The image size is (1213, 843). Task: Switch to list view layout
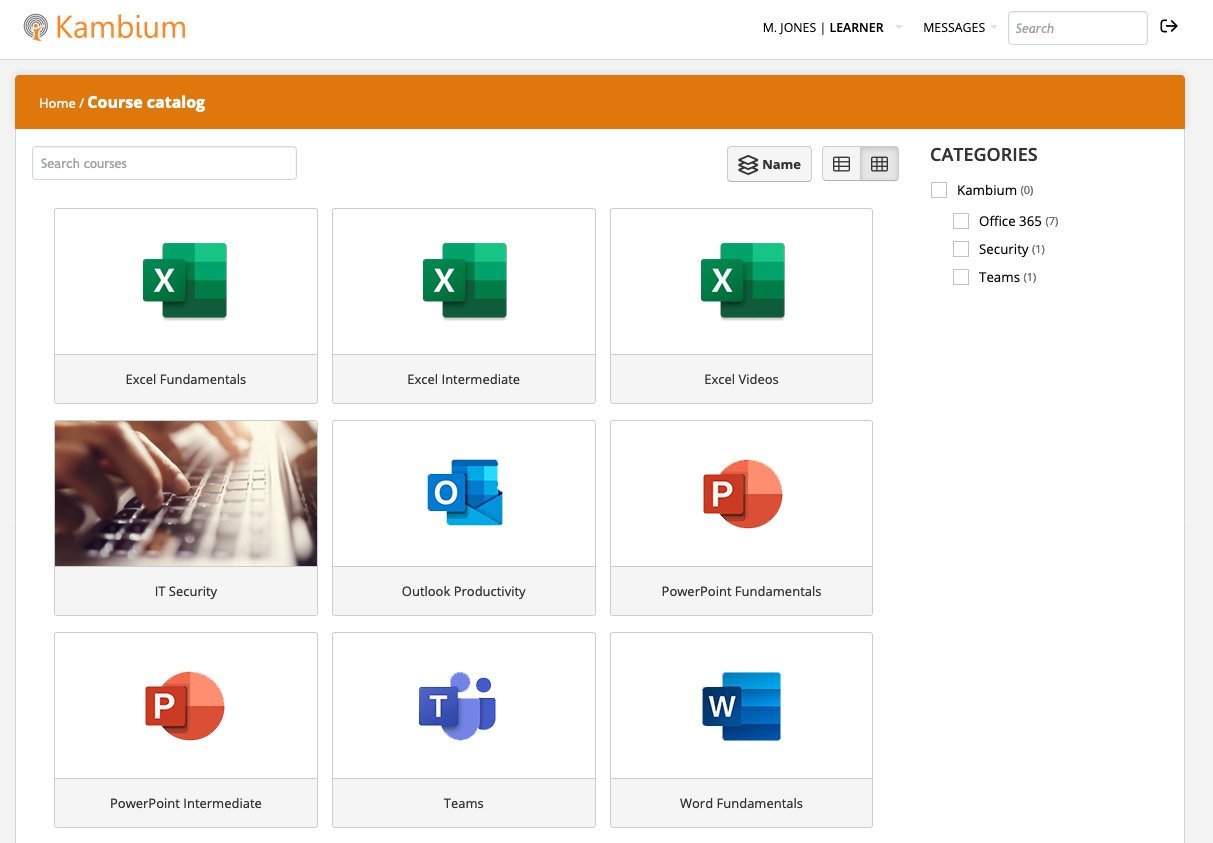[842, 164]
